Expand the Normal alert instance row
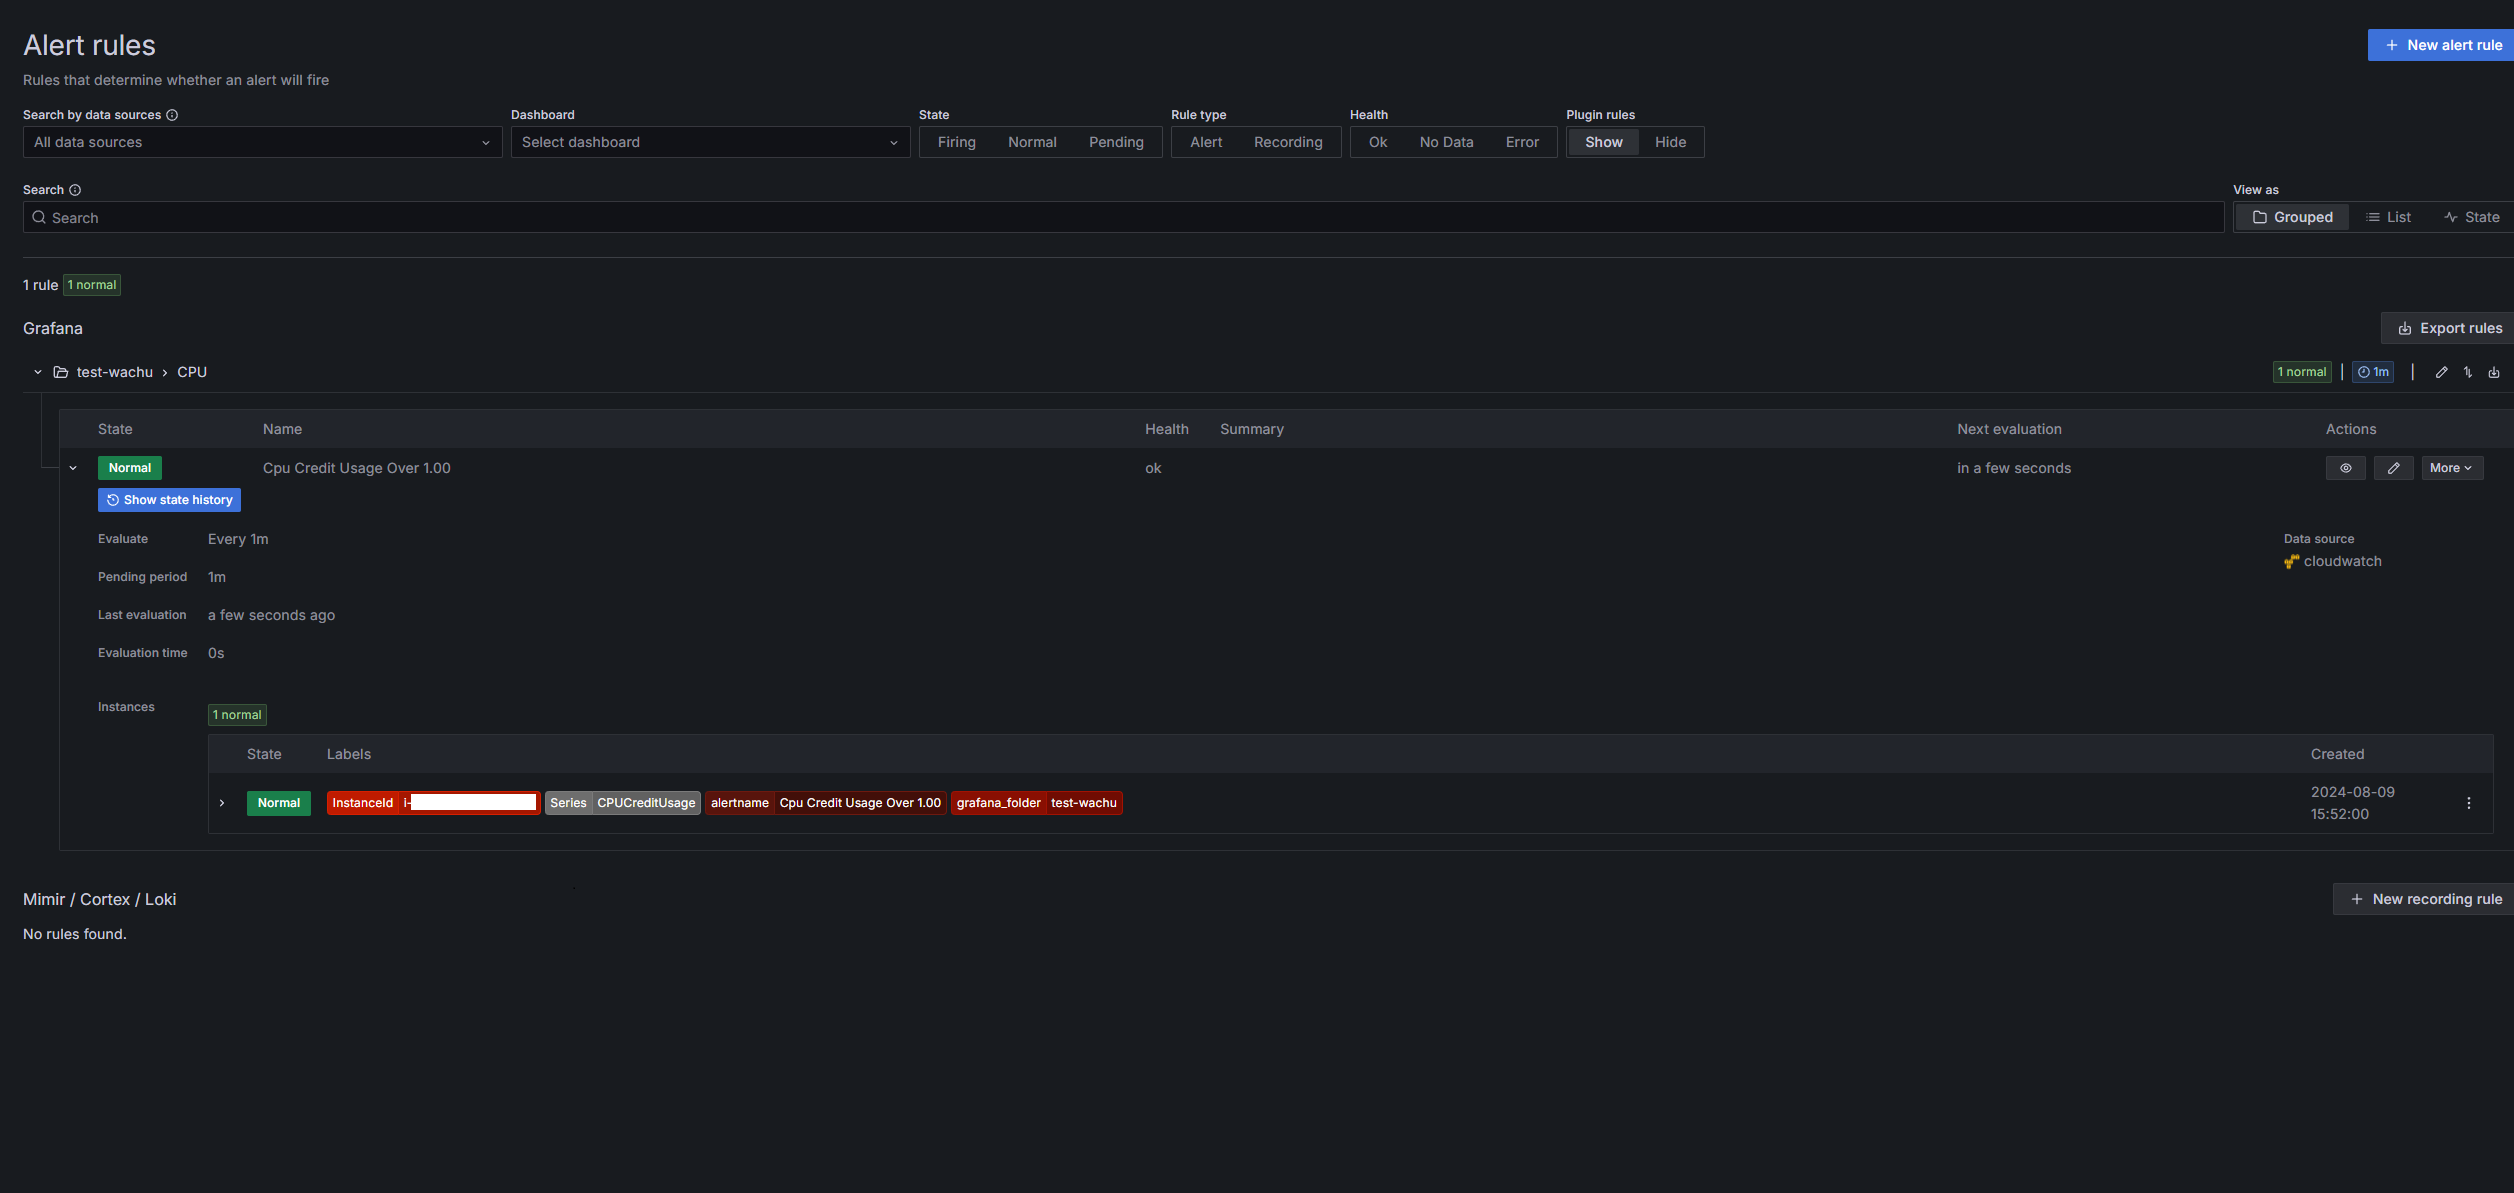Screen dimensions: 2514x1193 (x=222, y=803)
